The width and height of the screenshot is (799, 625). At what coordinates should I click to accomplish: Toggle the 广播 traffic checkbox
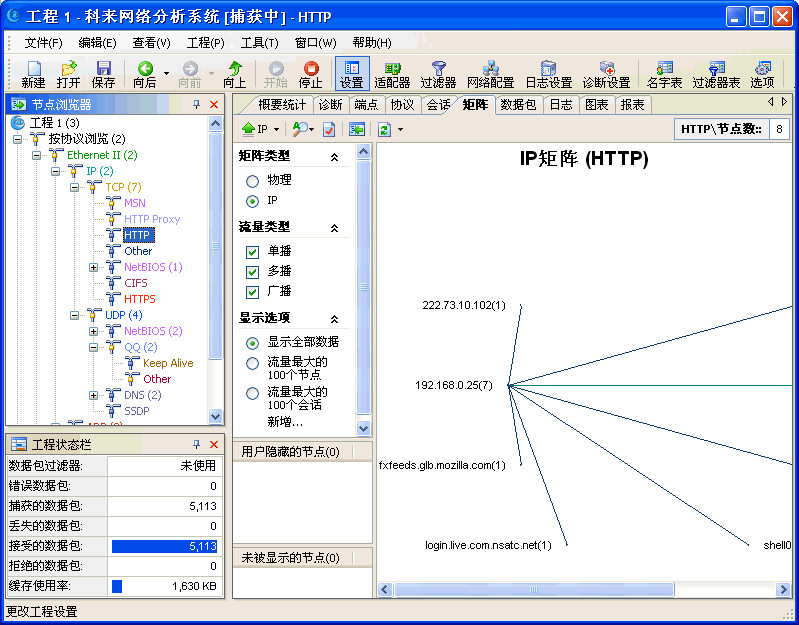tap(252, 291)
